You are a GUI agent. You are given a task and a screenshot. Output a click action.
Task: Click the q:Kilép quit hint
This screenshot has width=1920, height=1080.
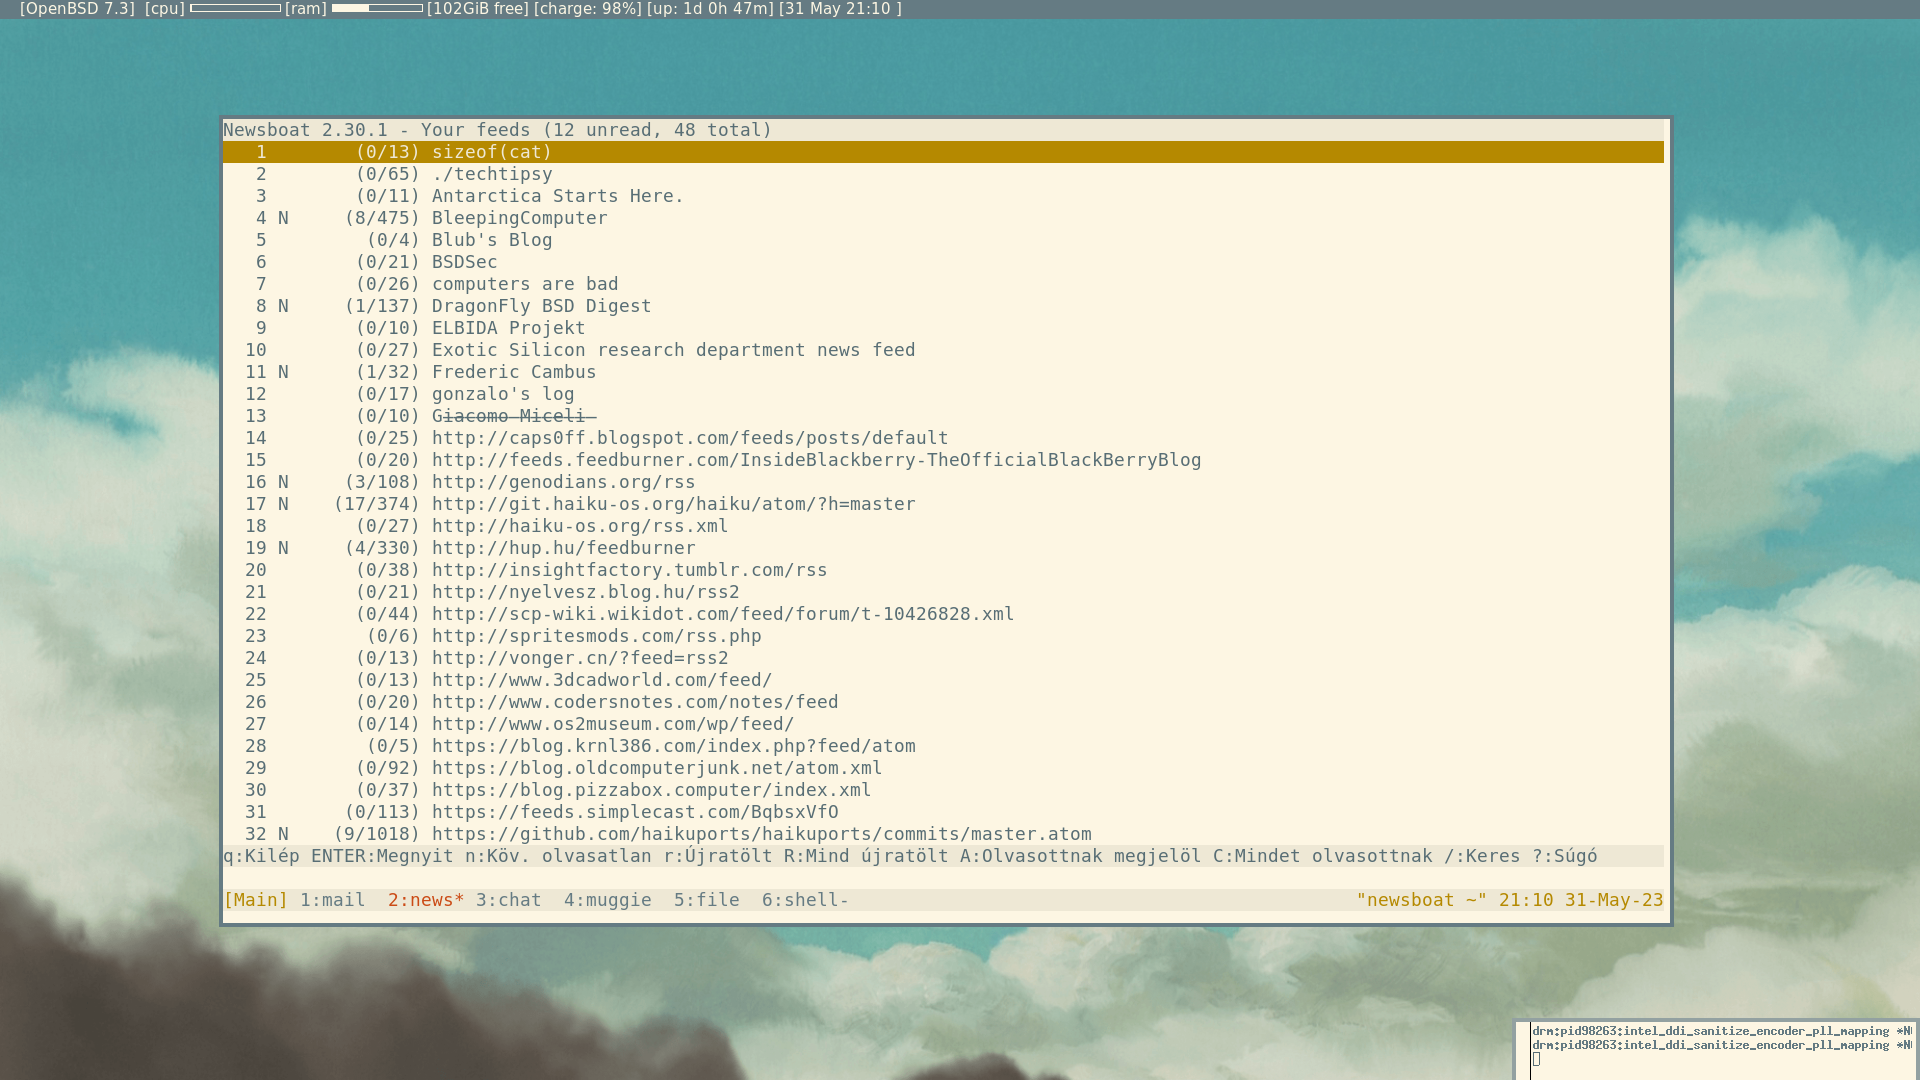click(x=261, y=856)
